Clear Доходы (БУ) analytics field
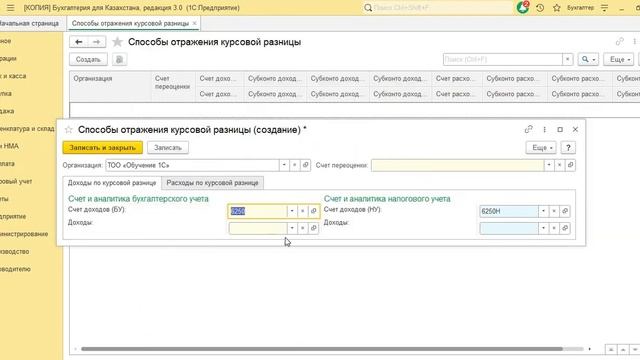This screenshot has height=360, width=640. (x=302, y=228)
